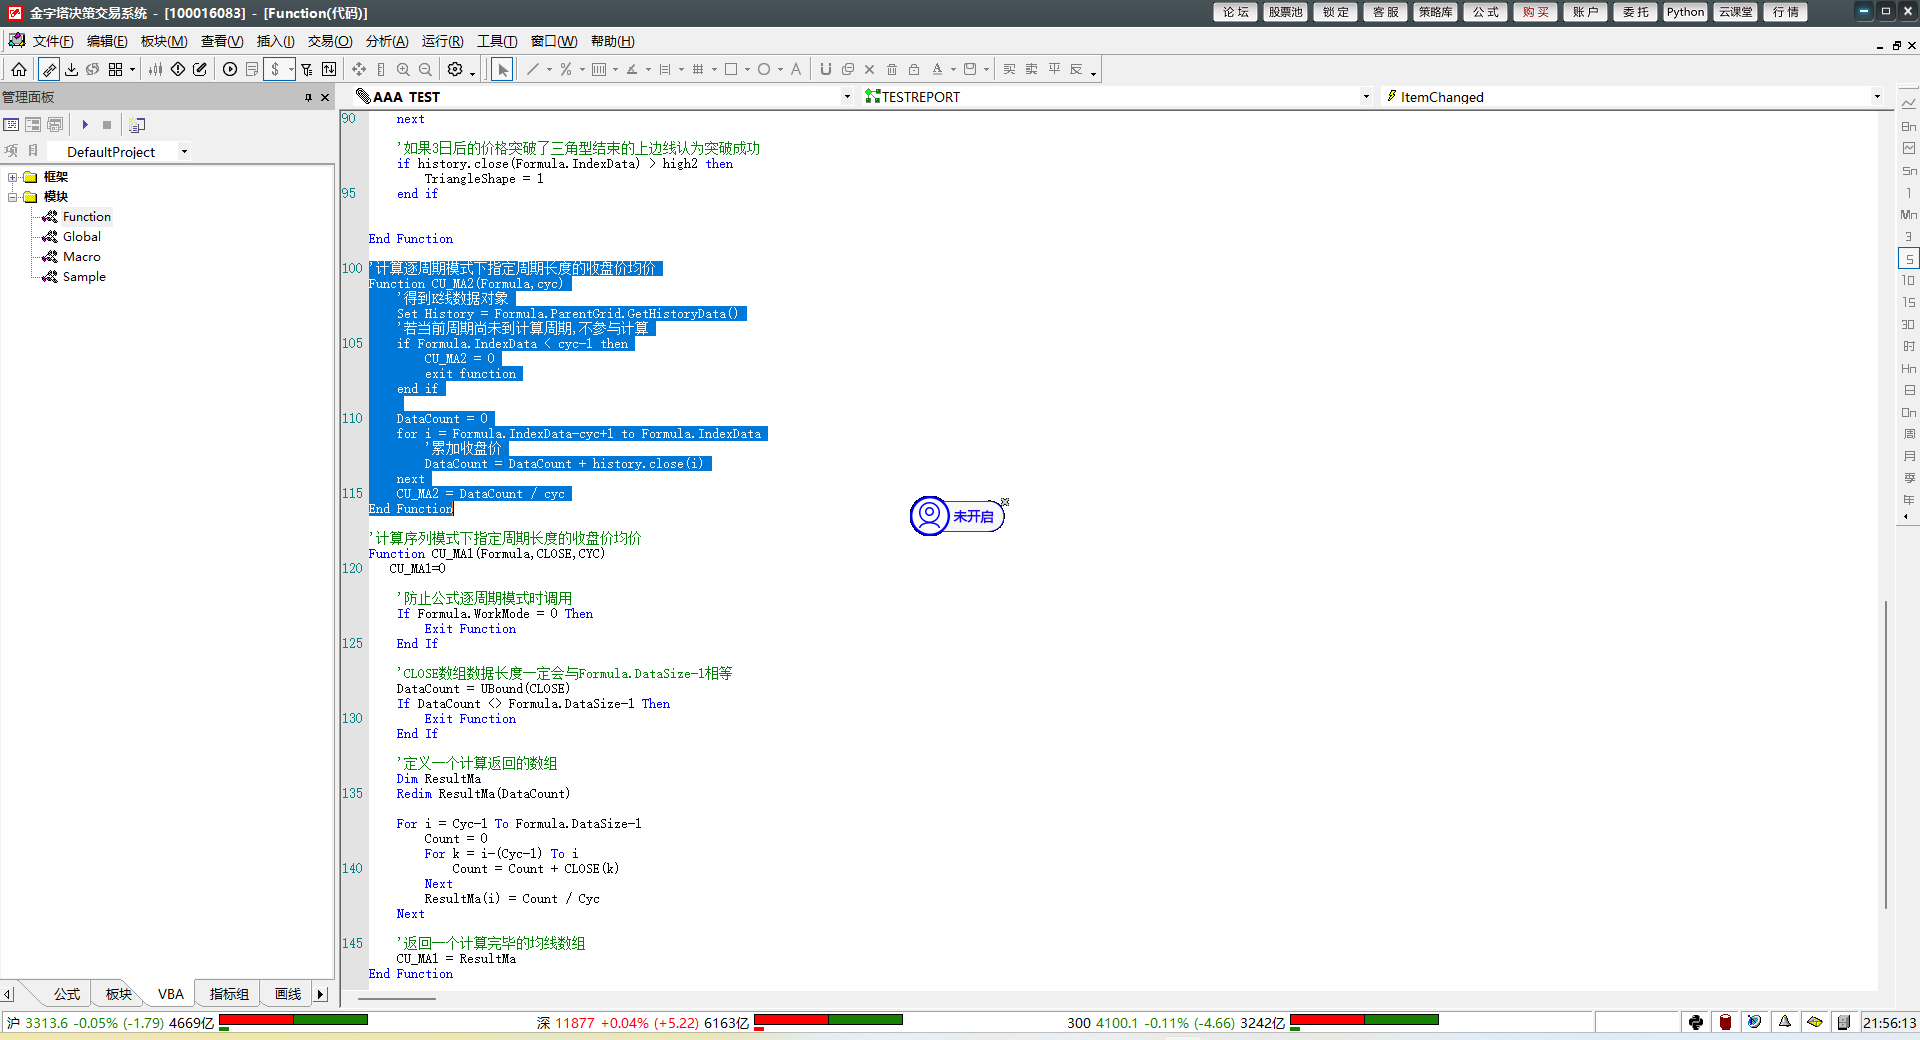Select the percent line drawing tool
This screenshot has height=1040, width=1920.
(x=566, y=69)
